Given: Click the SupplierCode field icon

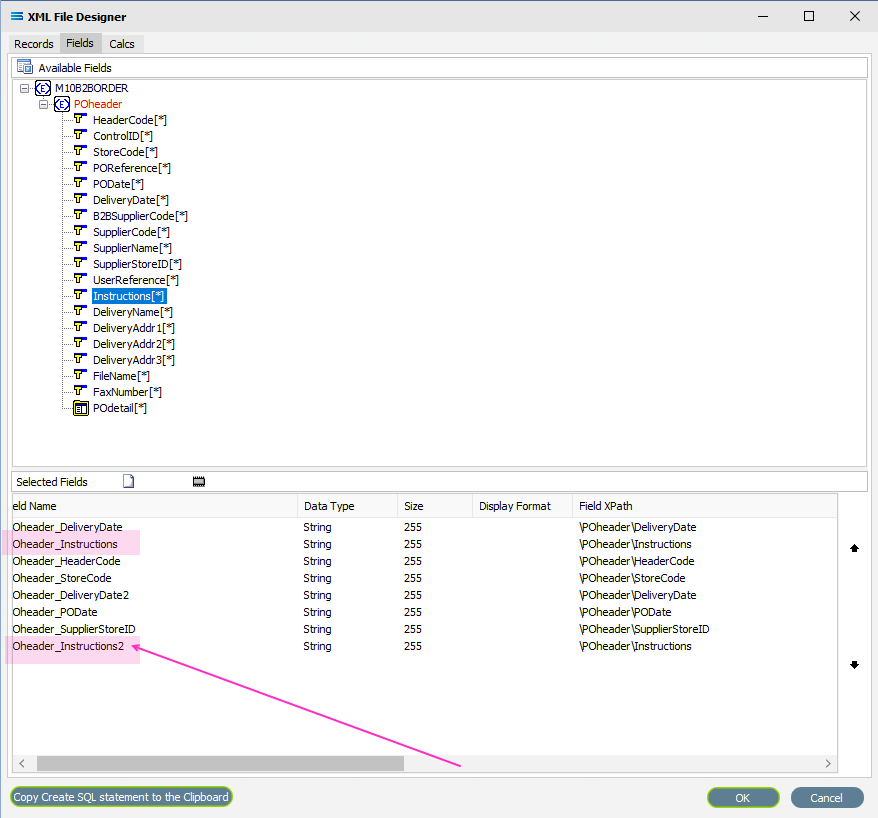Looking at the screenshot, I should click(x=80, y=231).
